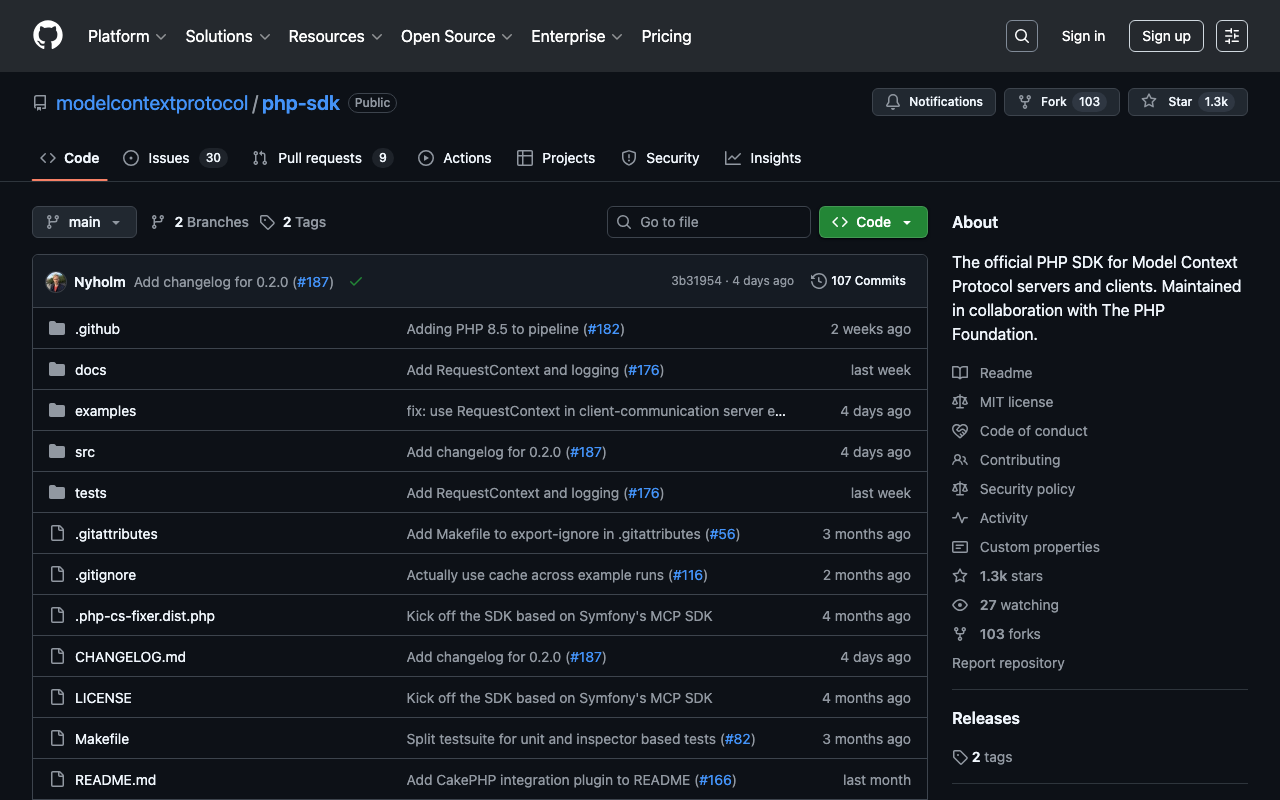Viewport: 1280px width, 800px height.
Task: Open the Pull requests tab
Action: pyautogui.click(x=321, y=158)
